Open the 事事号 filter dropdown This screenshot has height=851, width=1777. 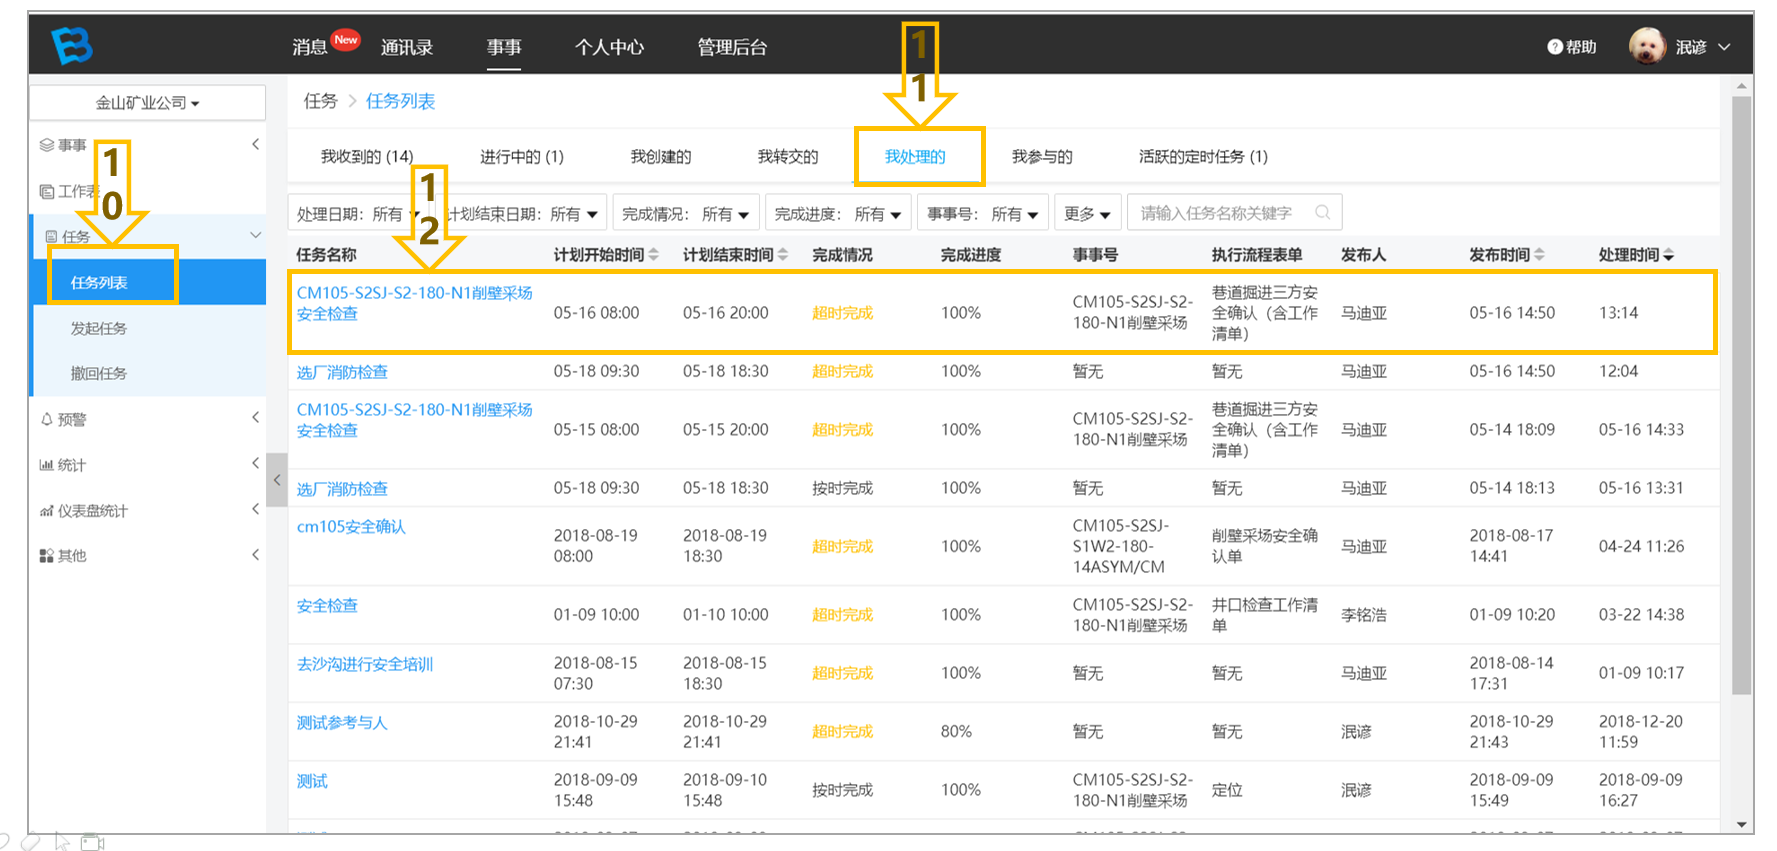982,213
